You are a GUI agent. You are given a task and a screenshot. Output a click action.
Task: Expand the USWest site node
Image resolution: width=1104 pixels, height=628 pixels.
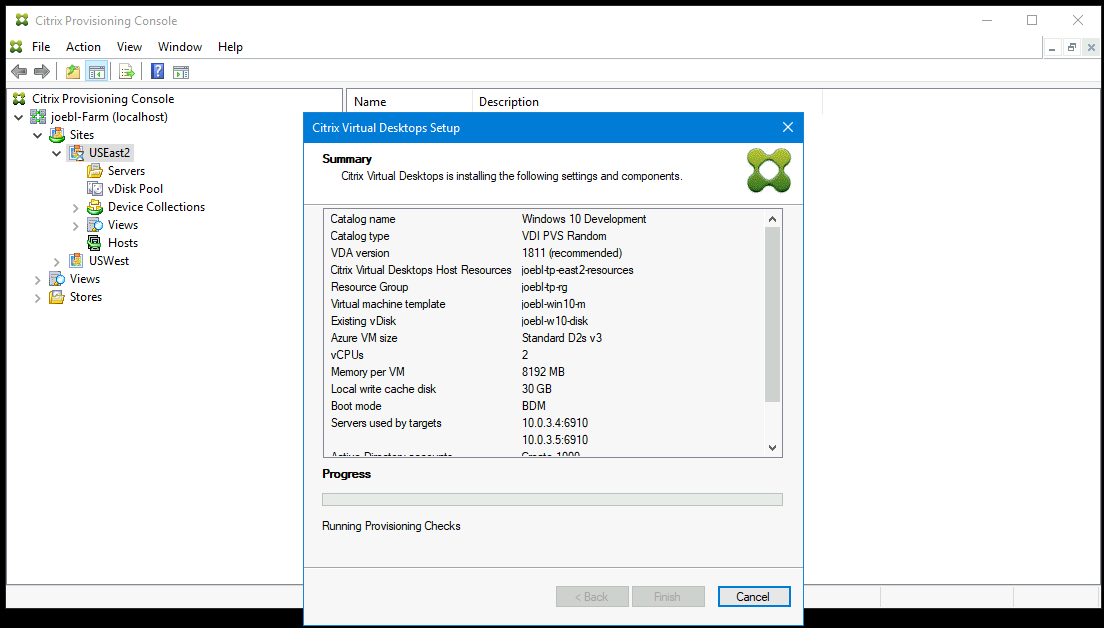tap(57, 260)
